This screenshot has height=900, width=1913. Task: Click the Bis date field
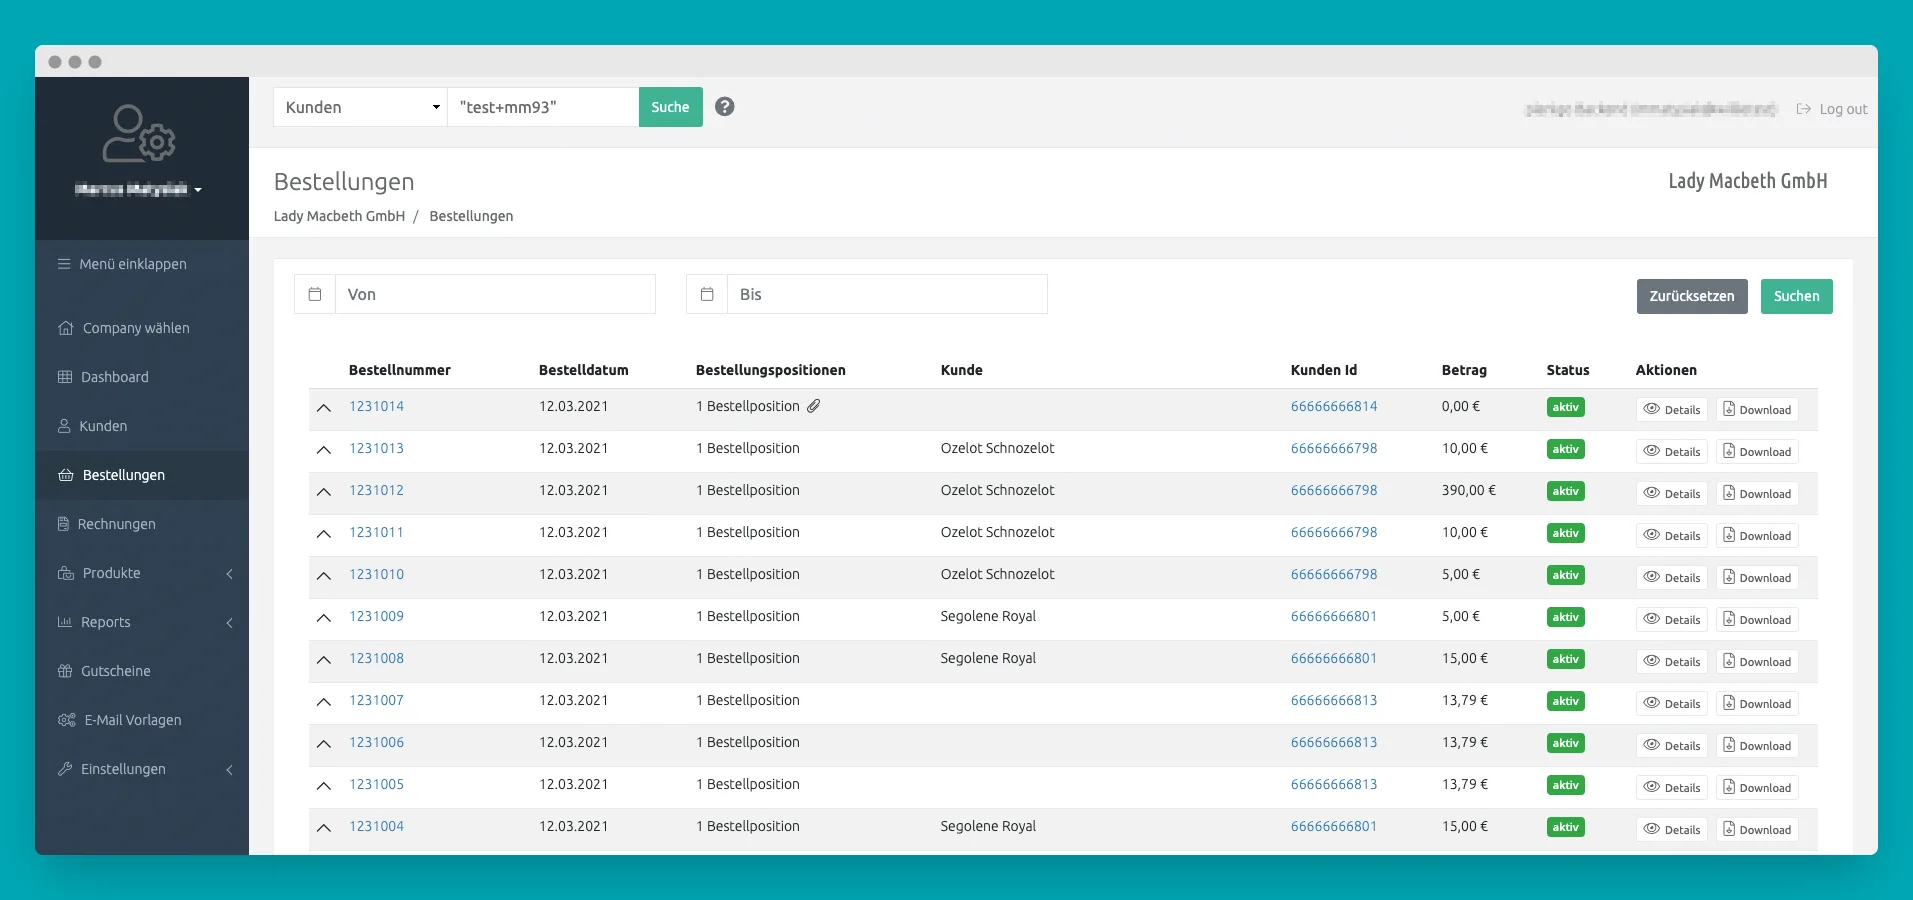[887, 294]
